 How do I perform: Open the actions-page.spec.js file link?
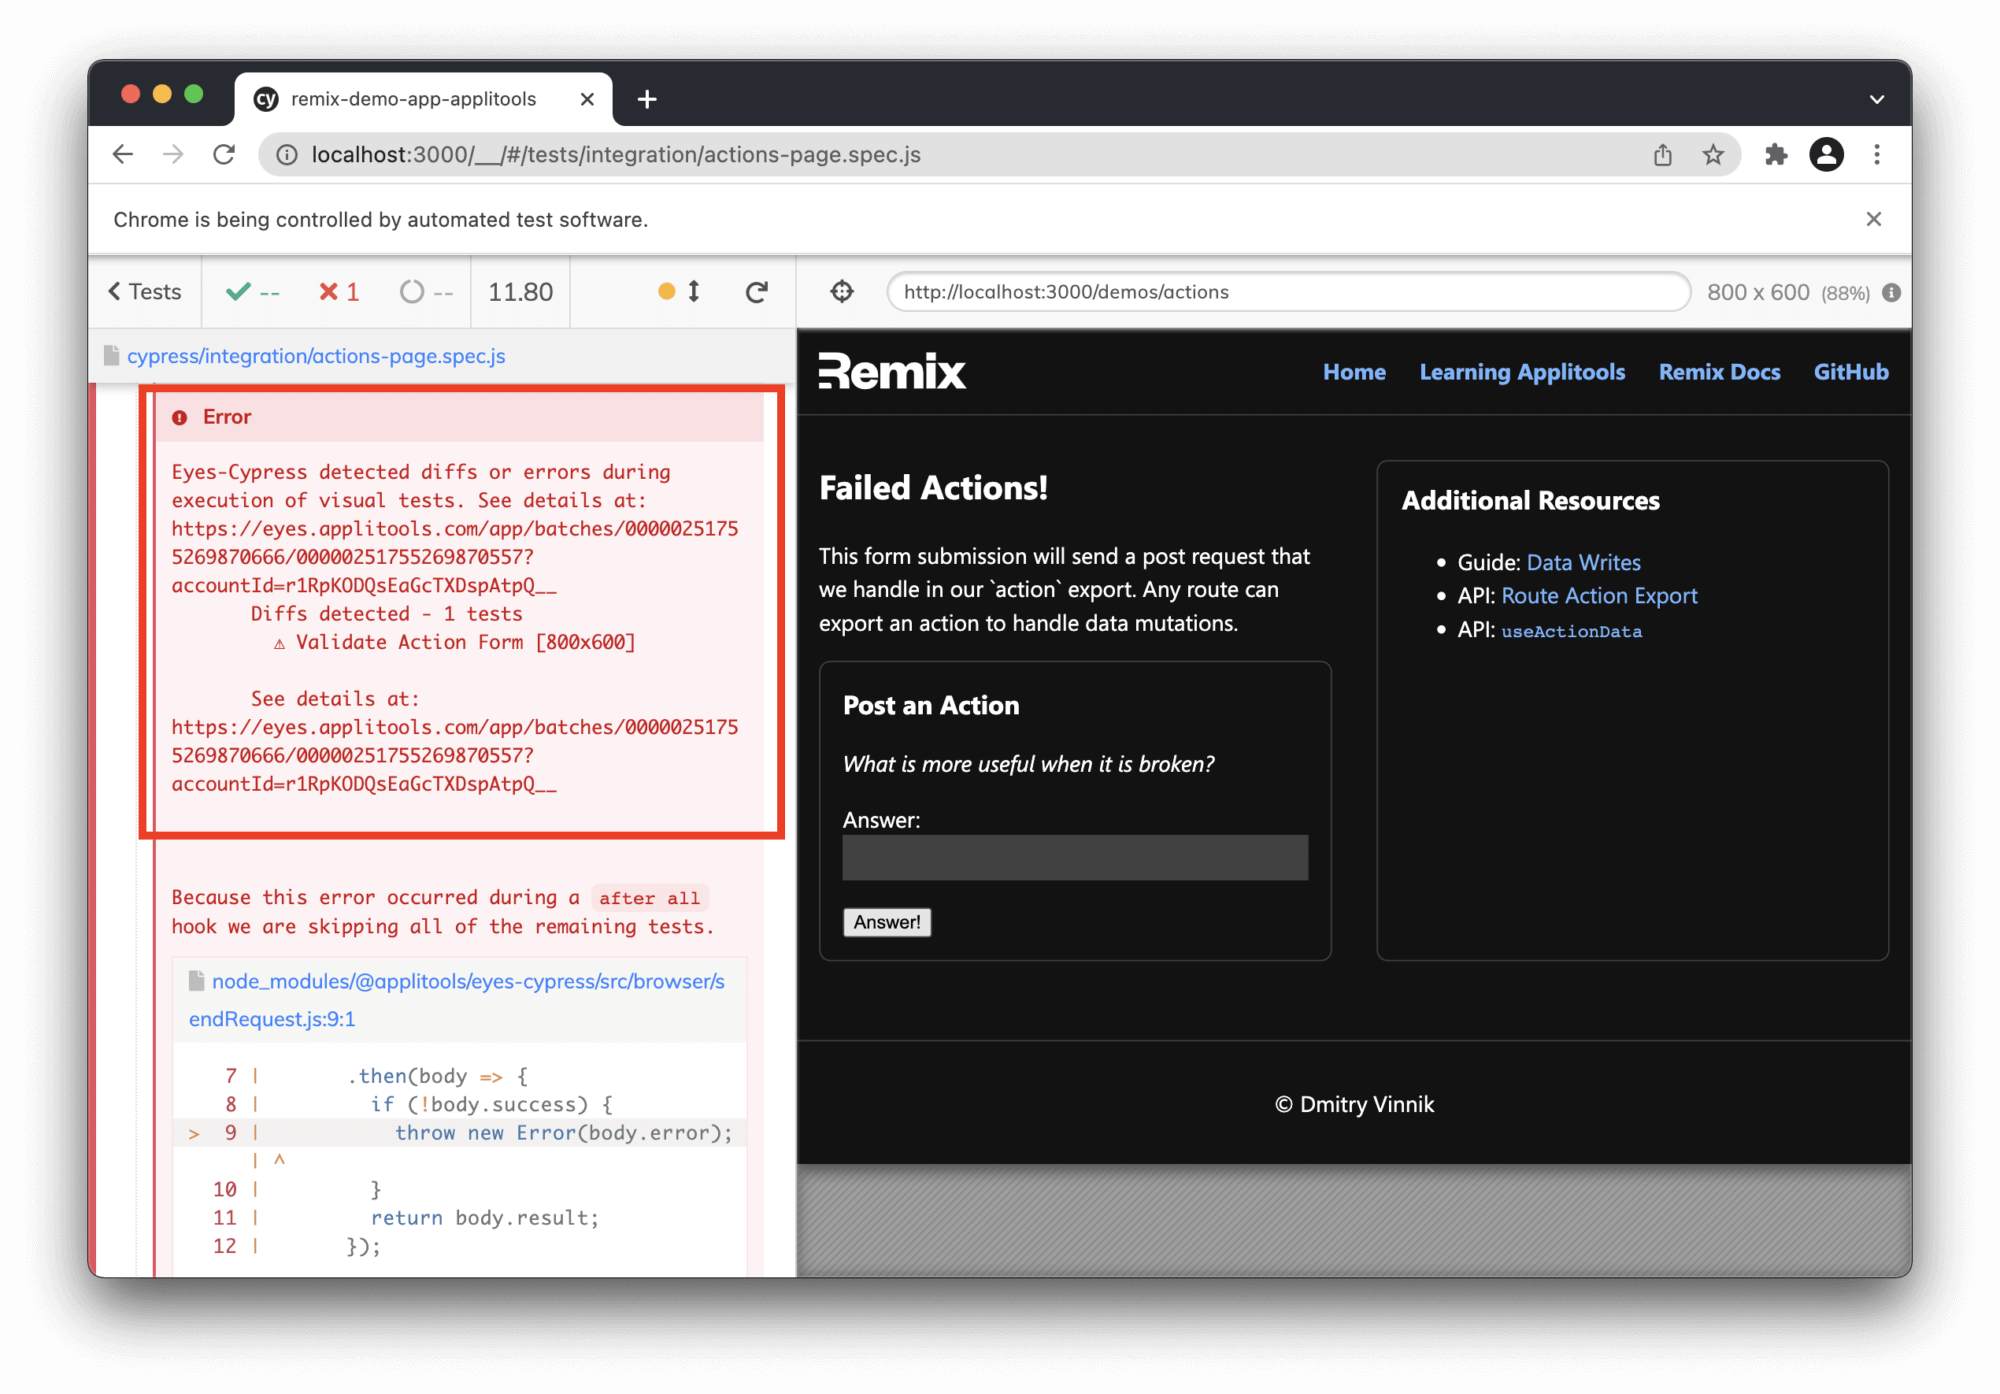[316, 356]
